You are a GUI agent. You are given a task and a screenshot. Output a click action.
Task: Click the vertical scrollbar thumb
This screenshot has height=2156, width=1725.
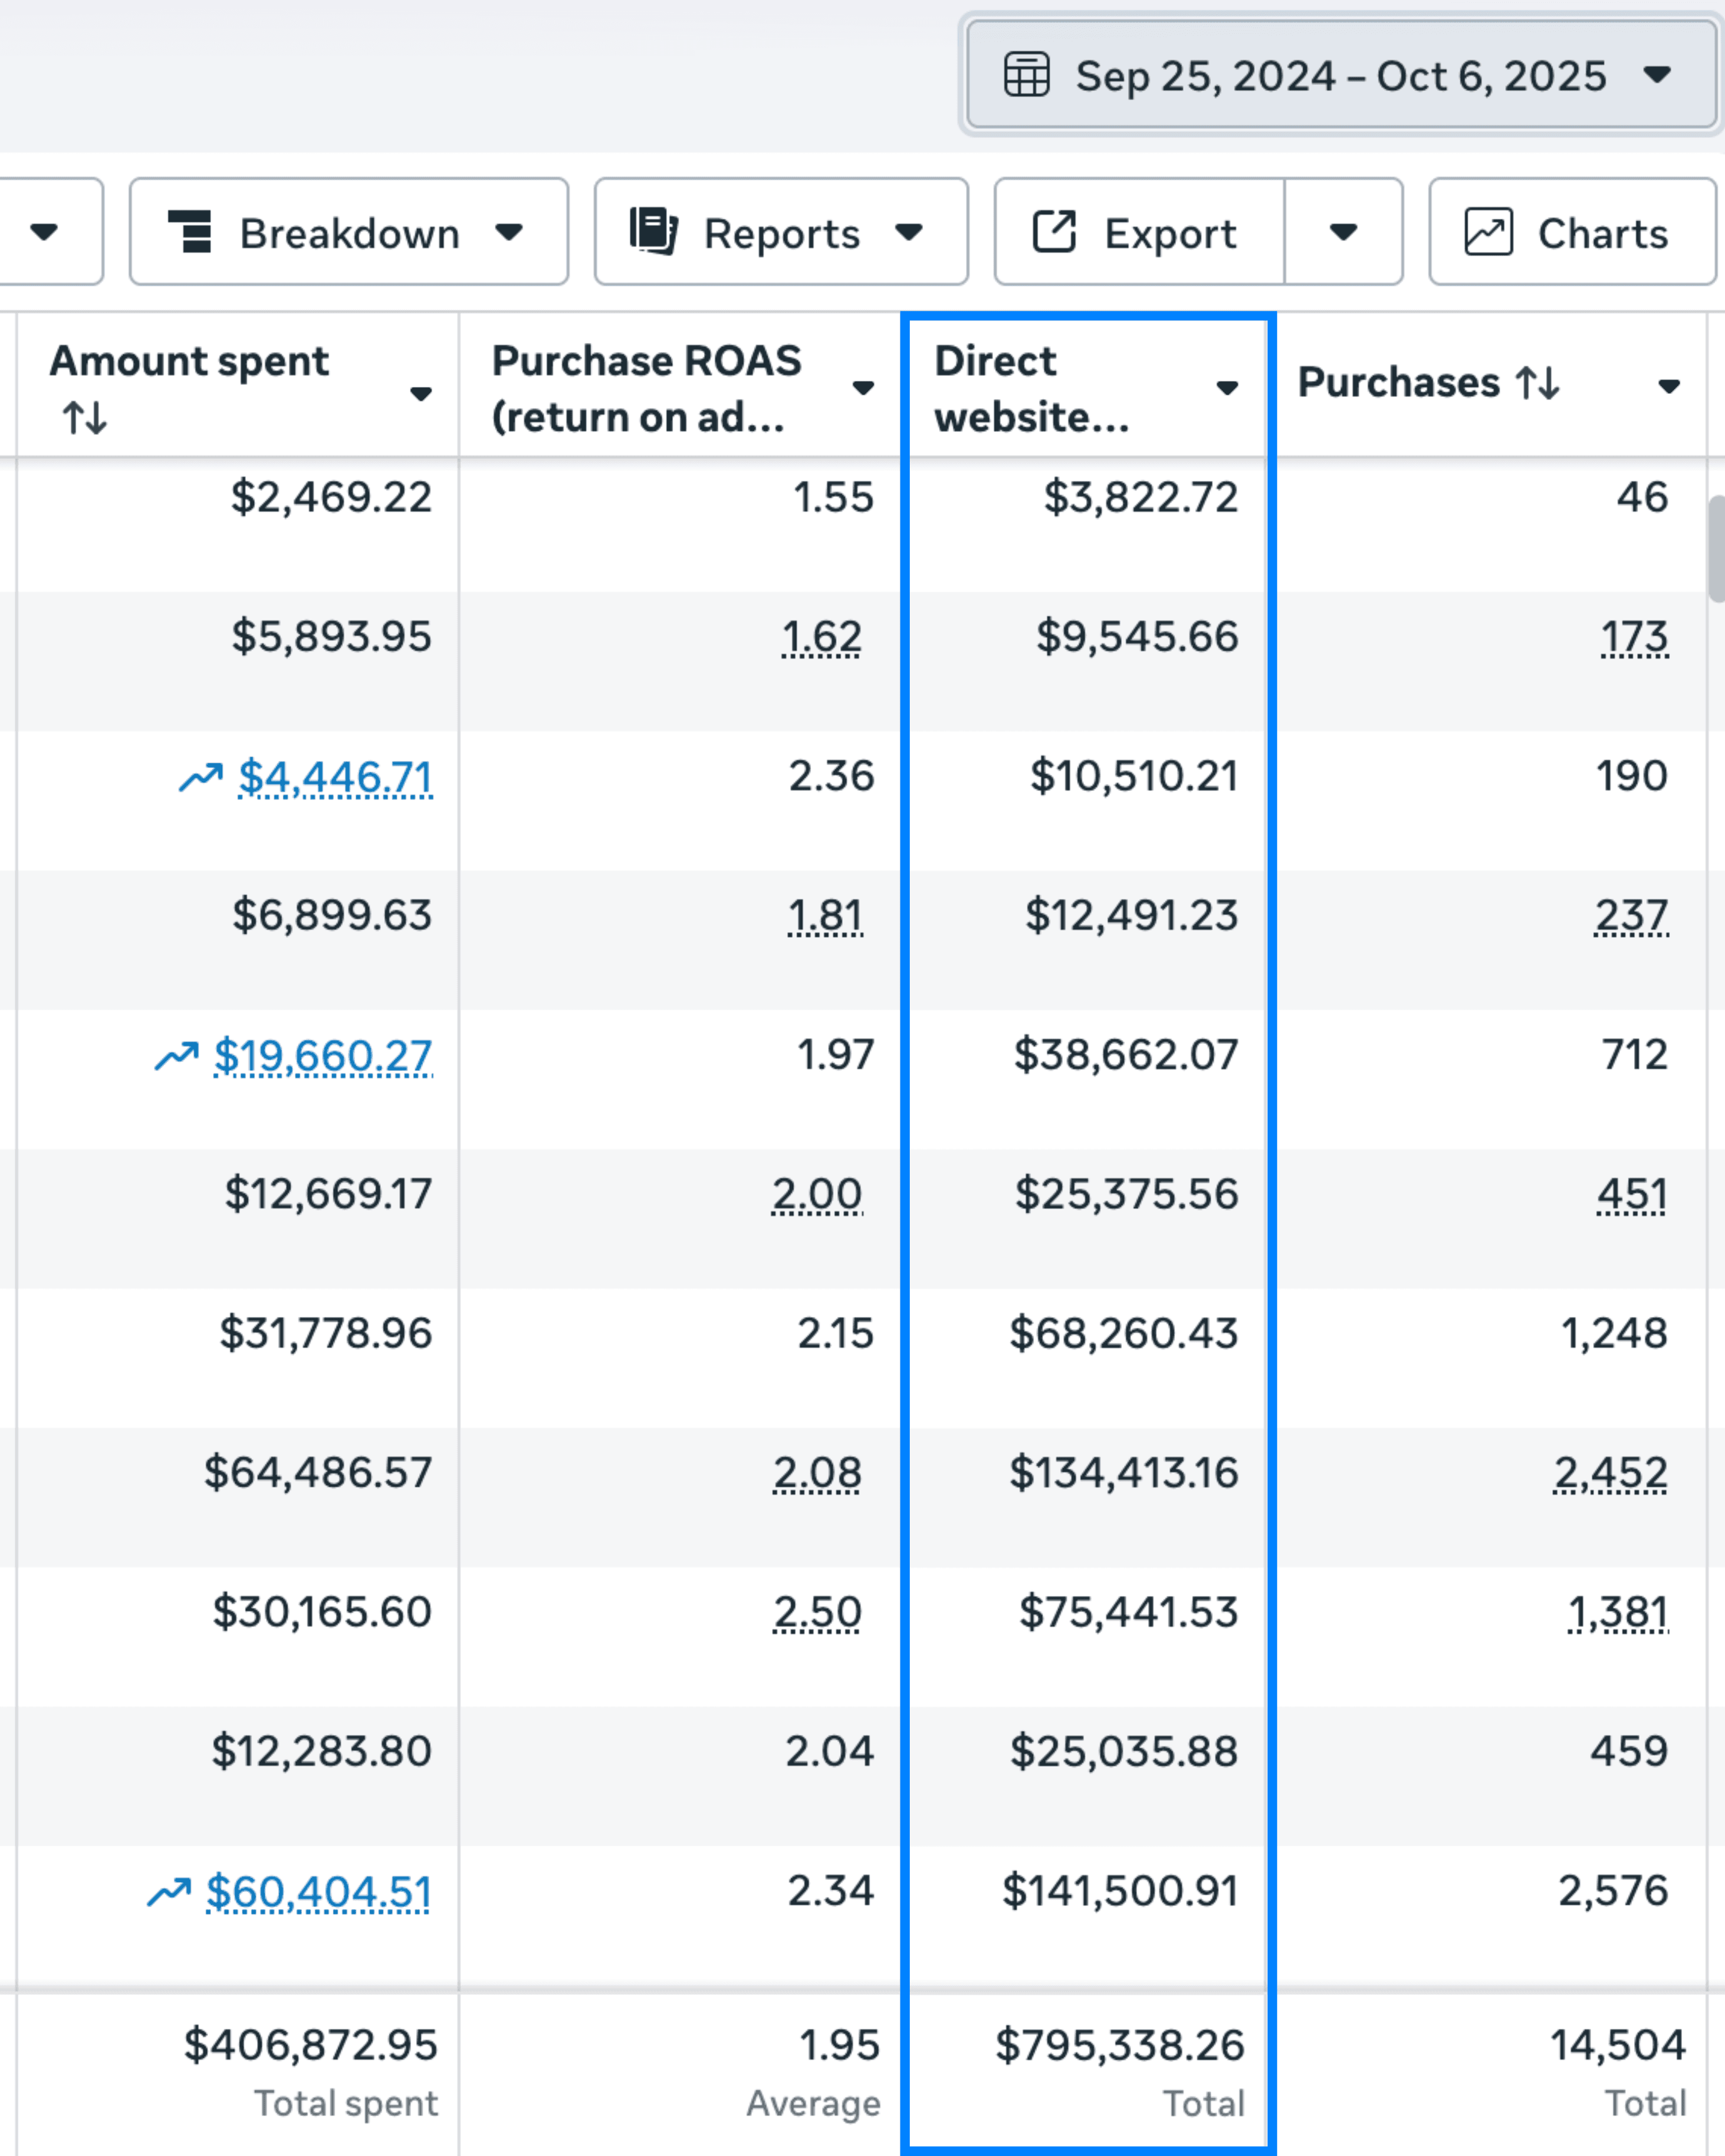pos(1716,548)
